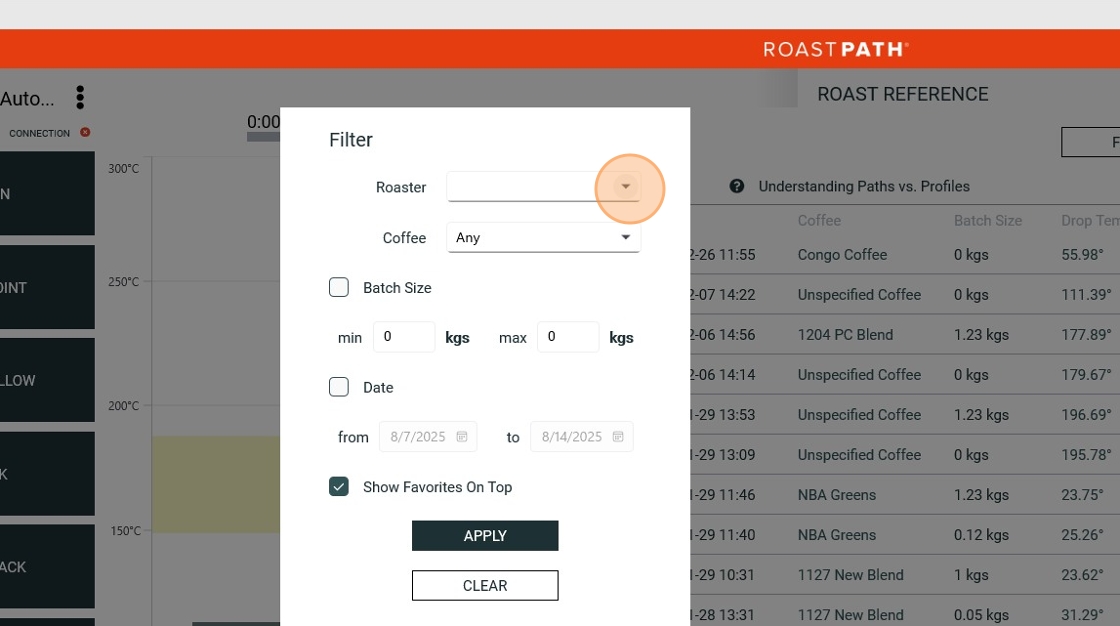
Task: Click the ROASTPATH logo in header
Action: pyautogui.click(x=836, y=49)
